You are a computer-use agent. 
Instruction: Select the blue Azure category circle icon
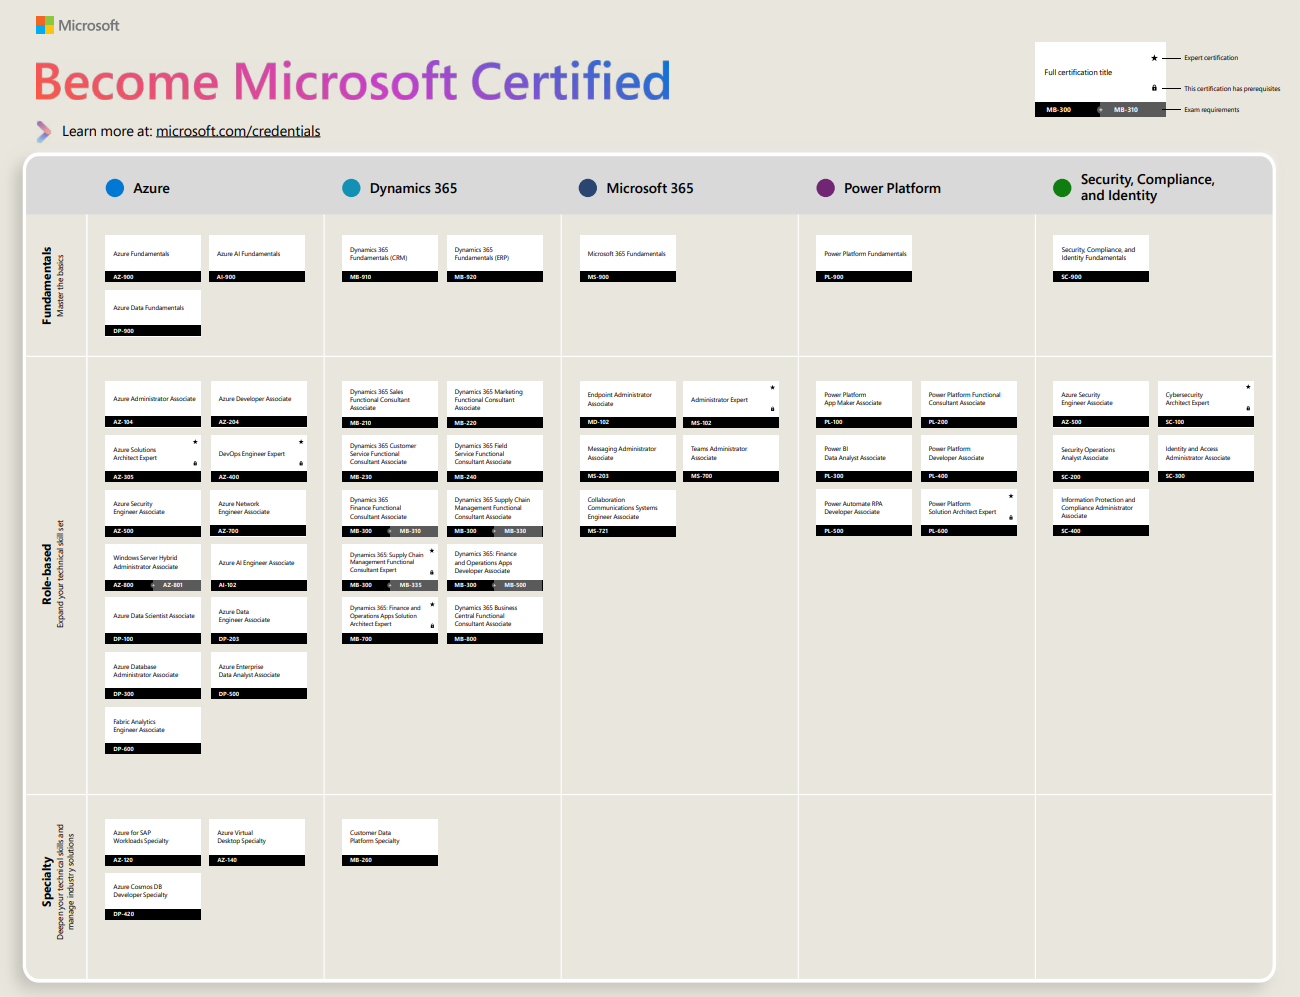(x=114, y=187)
